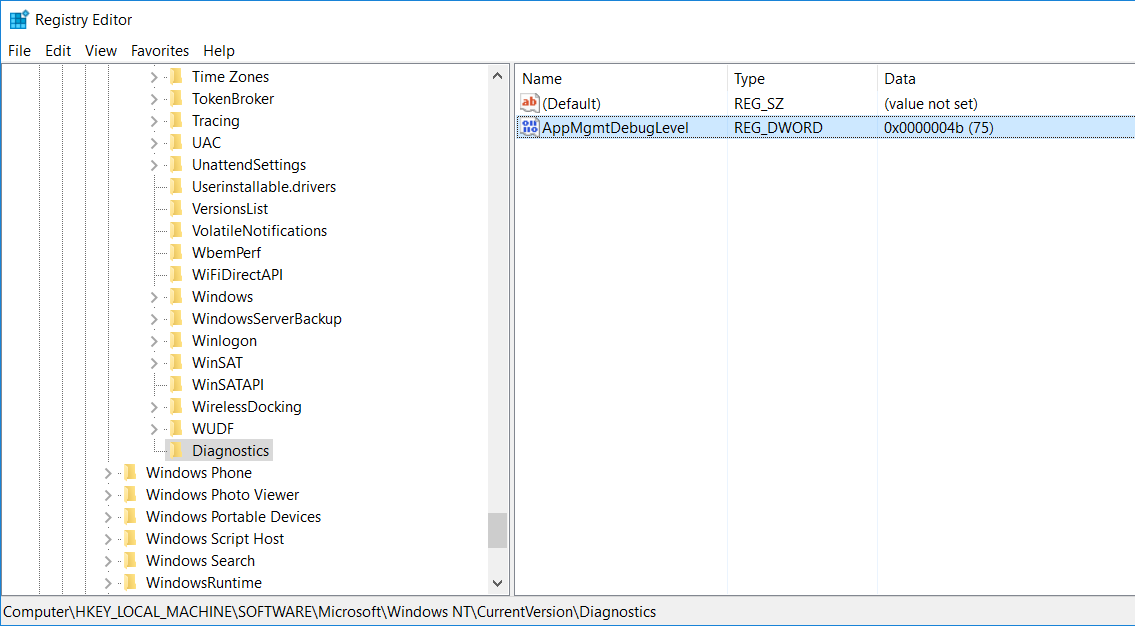Click the Windows Search folder icon

[x=130, y=561]
